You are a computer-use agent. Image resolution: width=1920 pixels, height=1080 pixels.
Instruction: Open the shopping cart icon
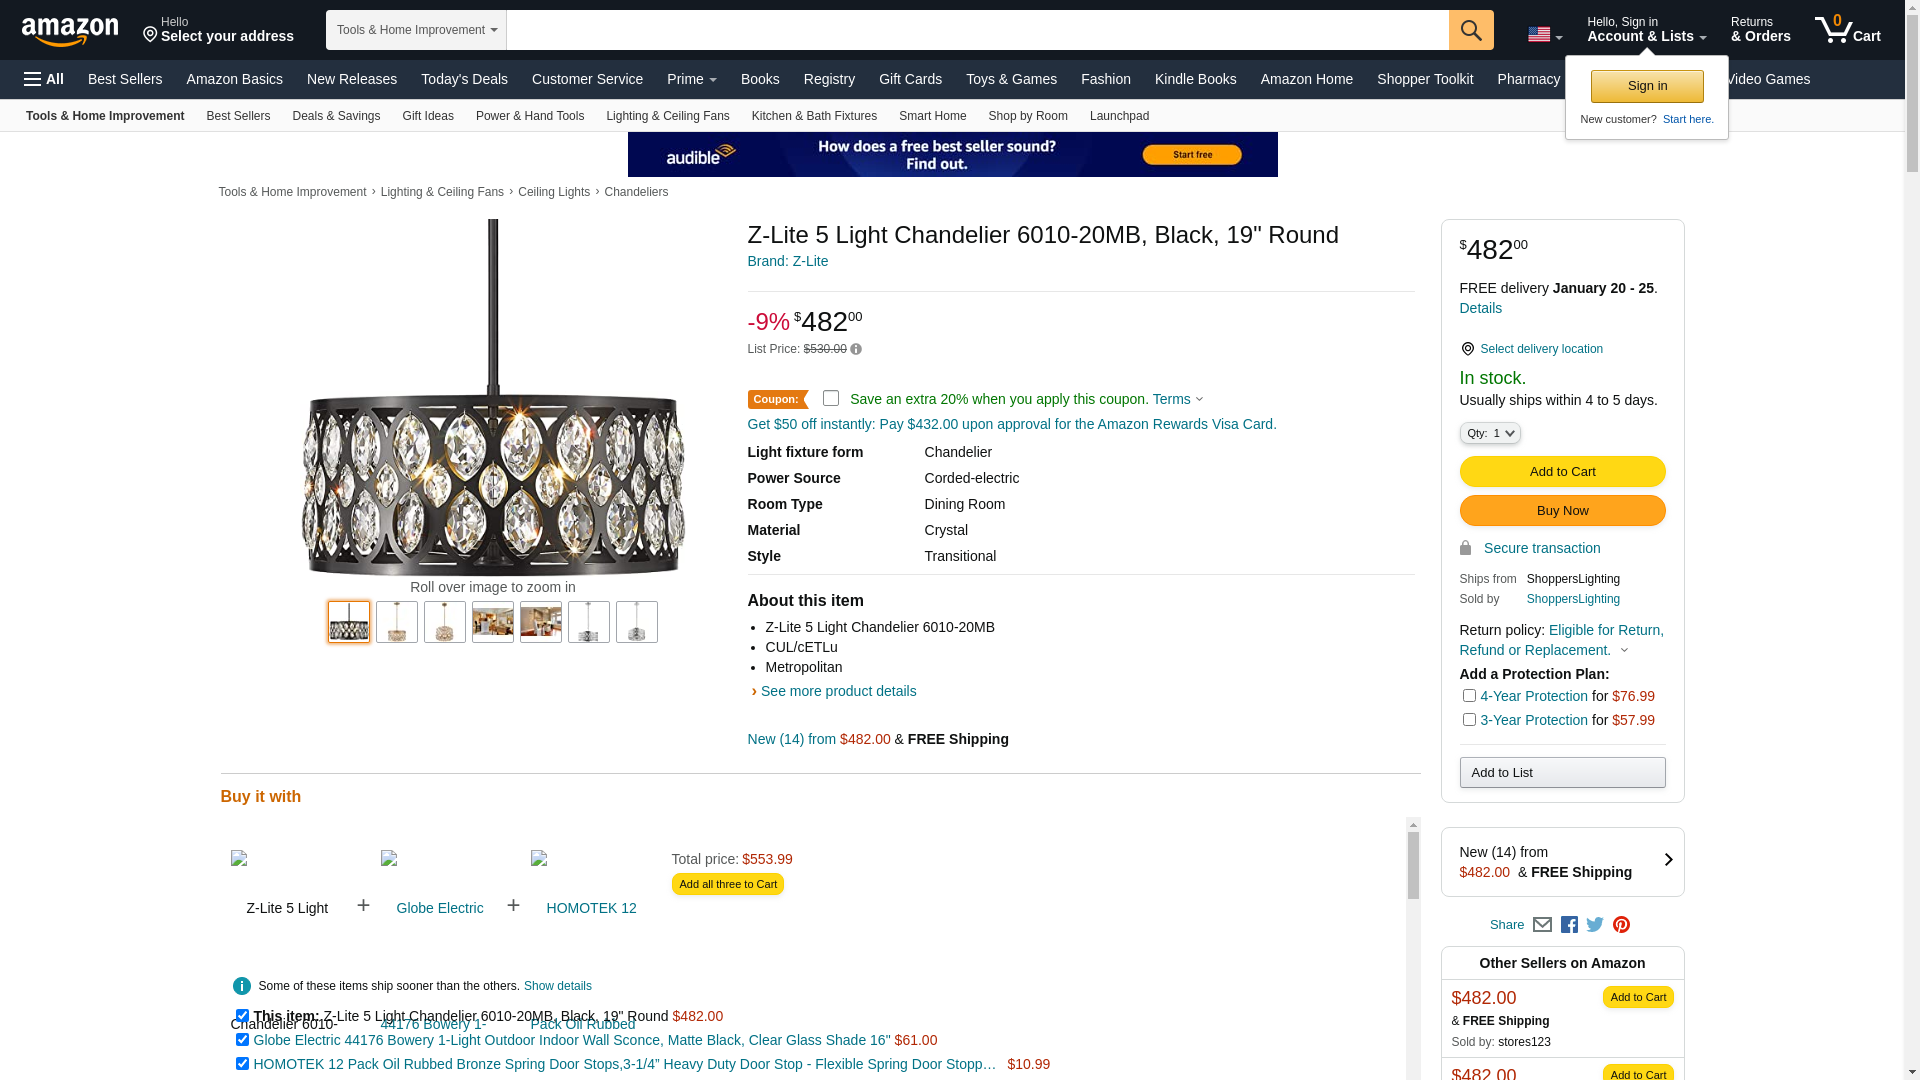(x=1847, y=30)
